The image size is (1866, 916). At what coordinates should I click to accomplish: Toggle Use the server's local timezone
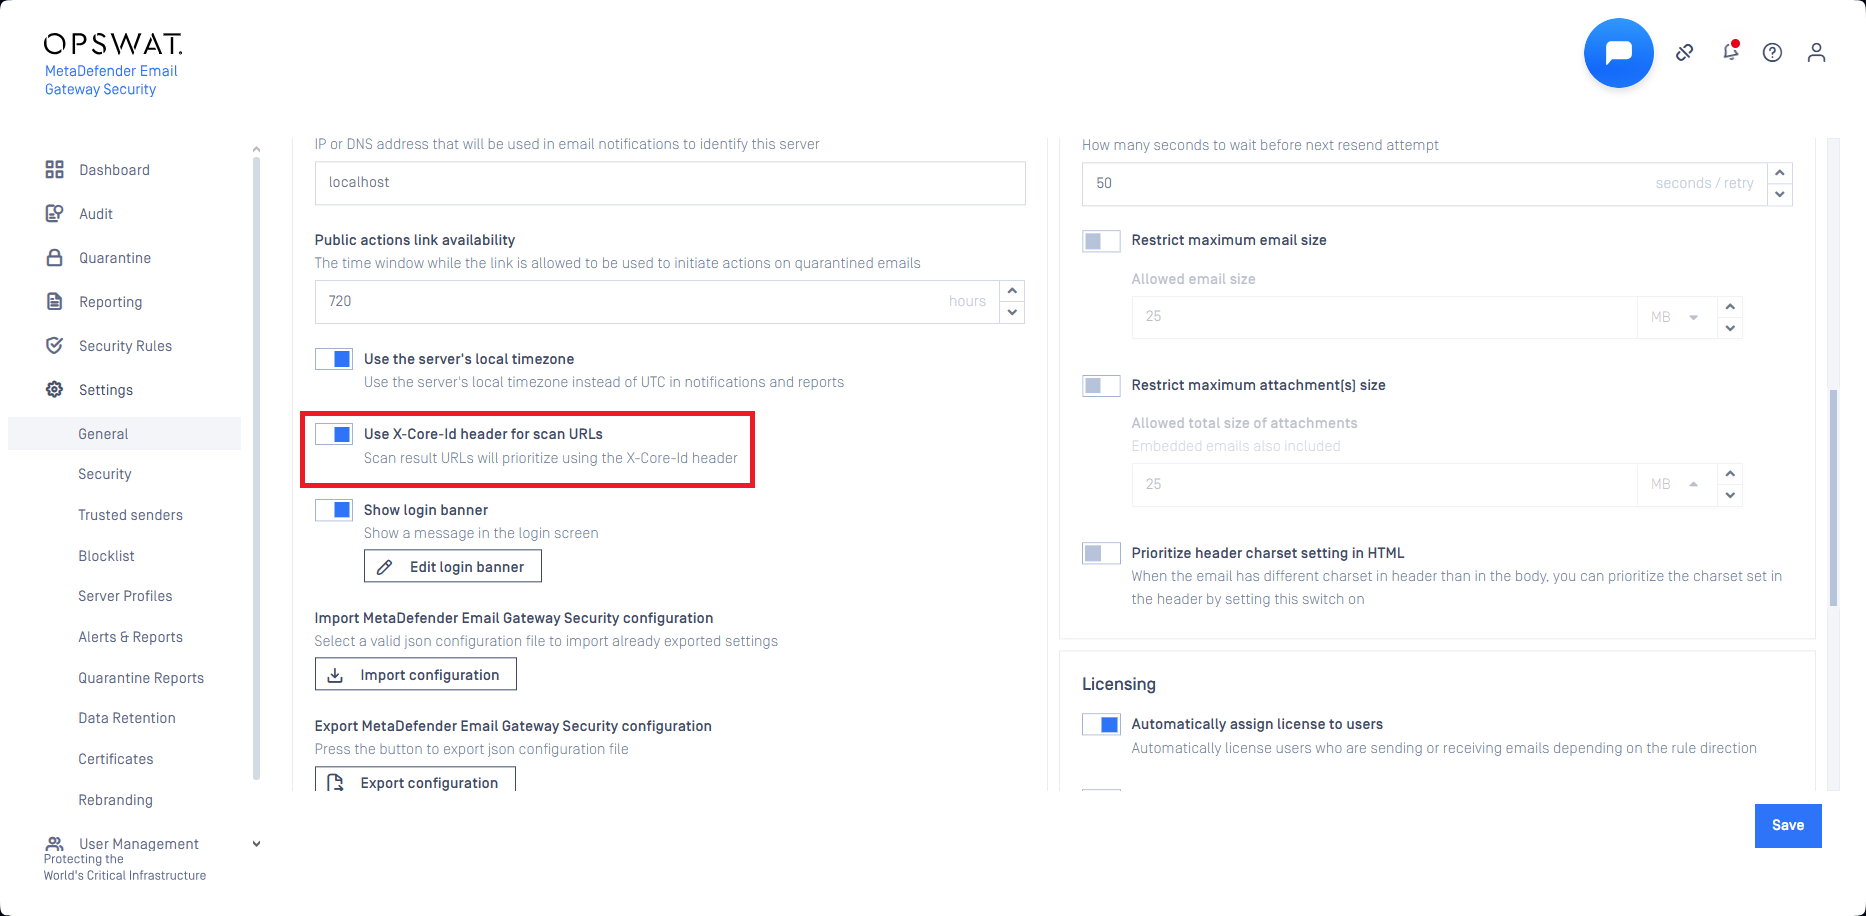pos(334,359)
